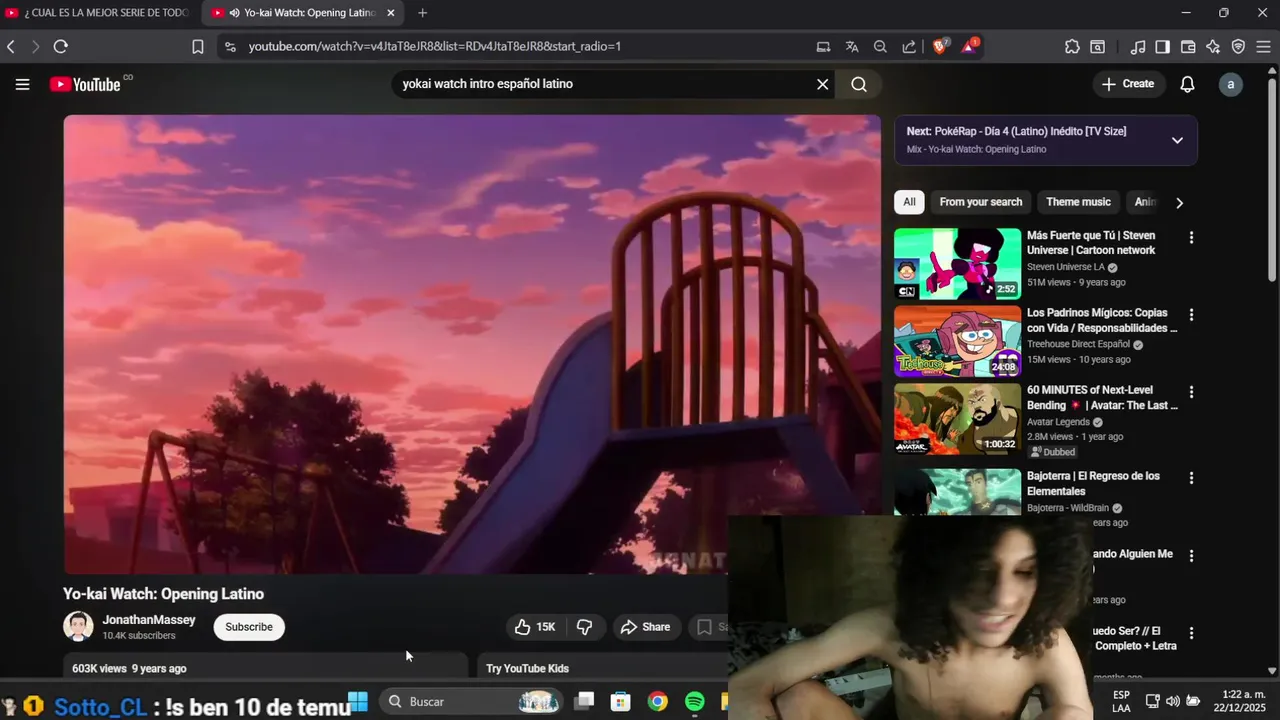This screenshot has height=720, width=1280.
Task: Open Microsoft Store from taskbar
Action: 621,701
